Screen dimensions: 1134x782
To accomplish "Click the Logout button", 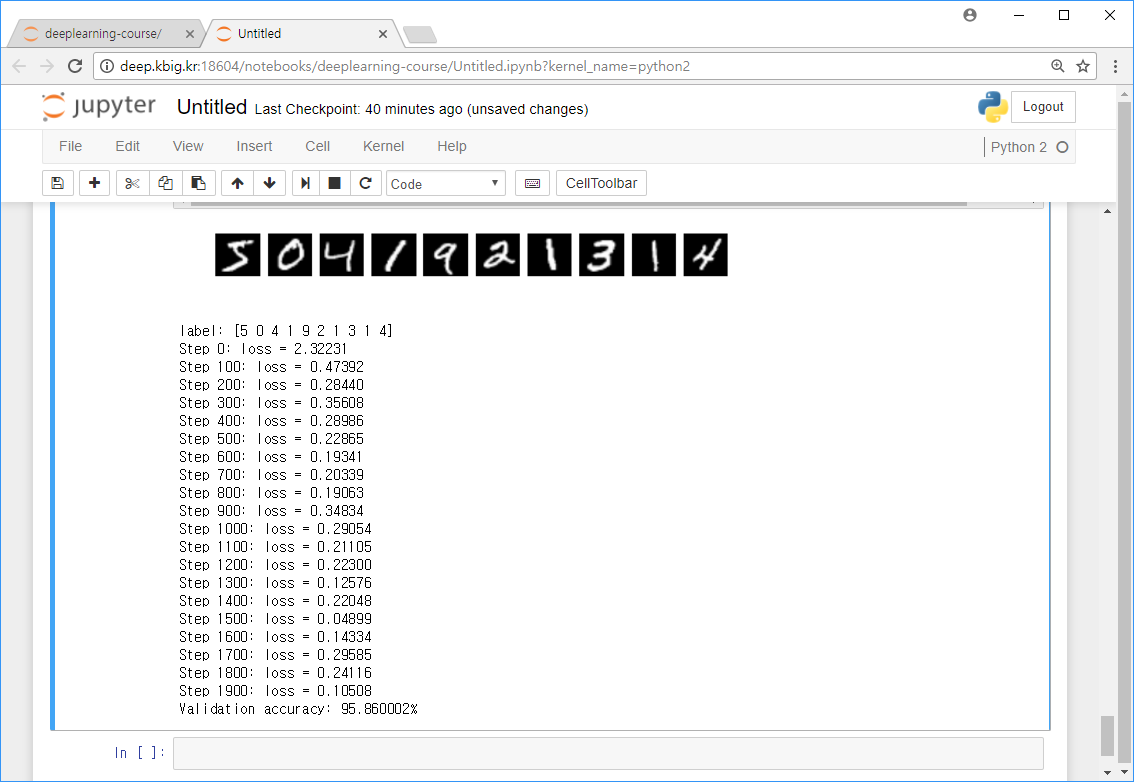I will click(x=1043, y=107).
